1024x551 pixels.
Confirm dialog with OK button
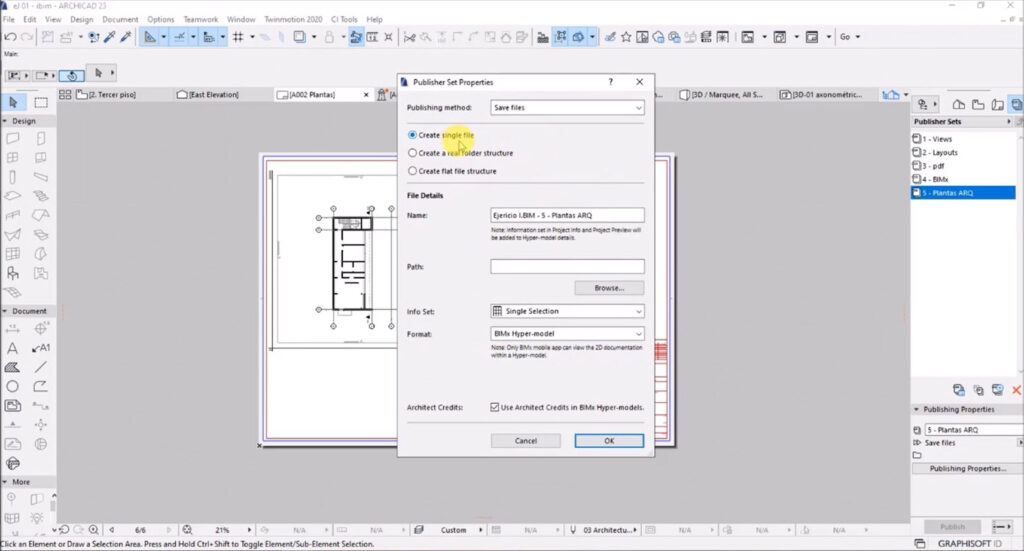coord(609,441)
